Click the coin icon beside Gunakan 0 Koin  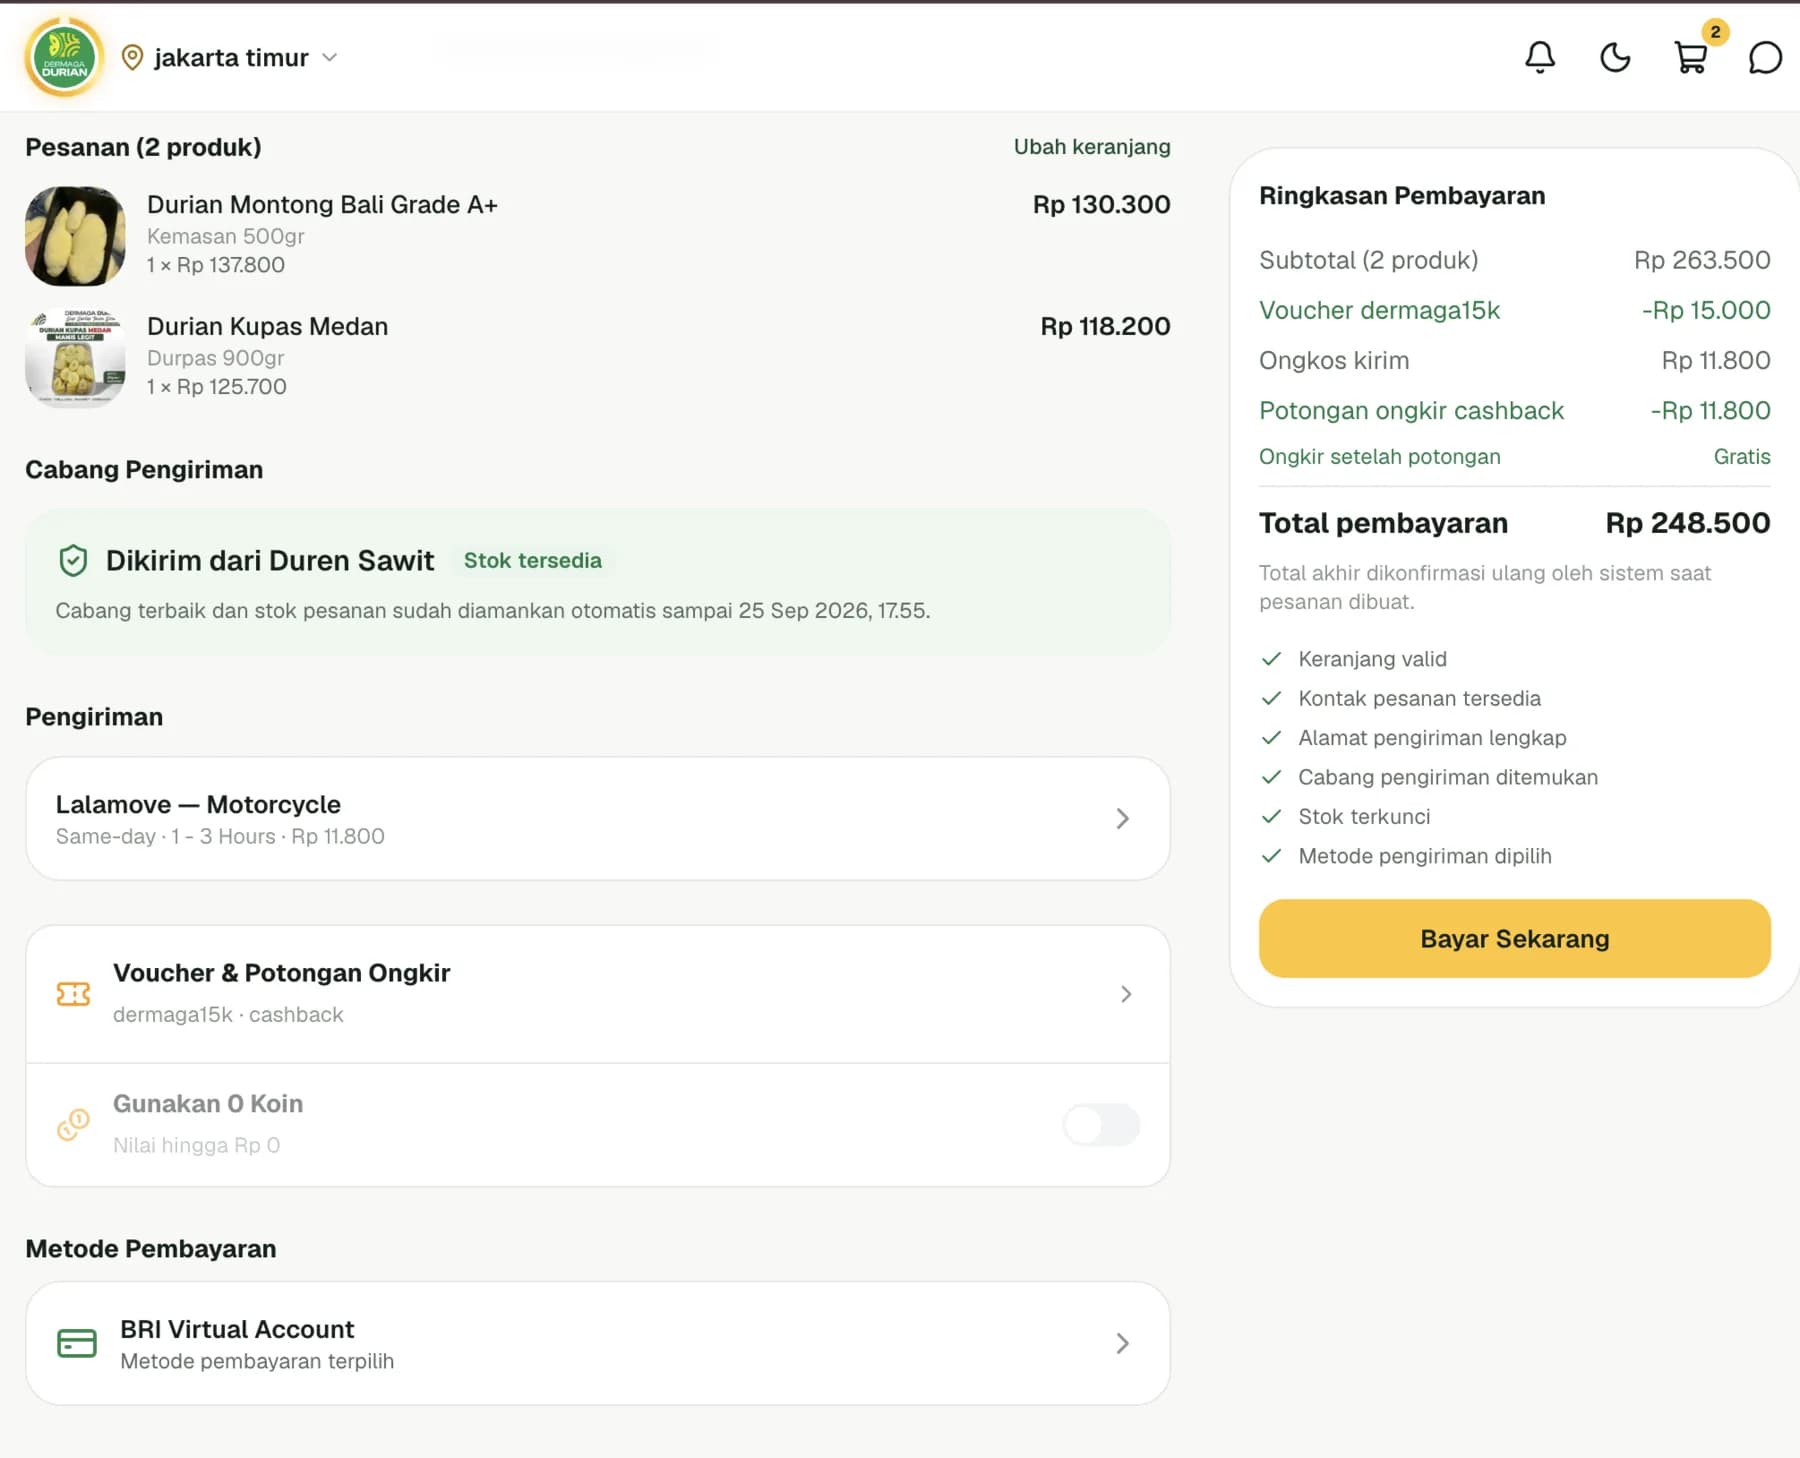click(x=73, y=1125)
